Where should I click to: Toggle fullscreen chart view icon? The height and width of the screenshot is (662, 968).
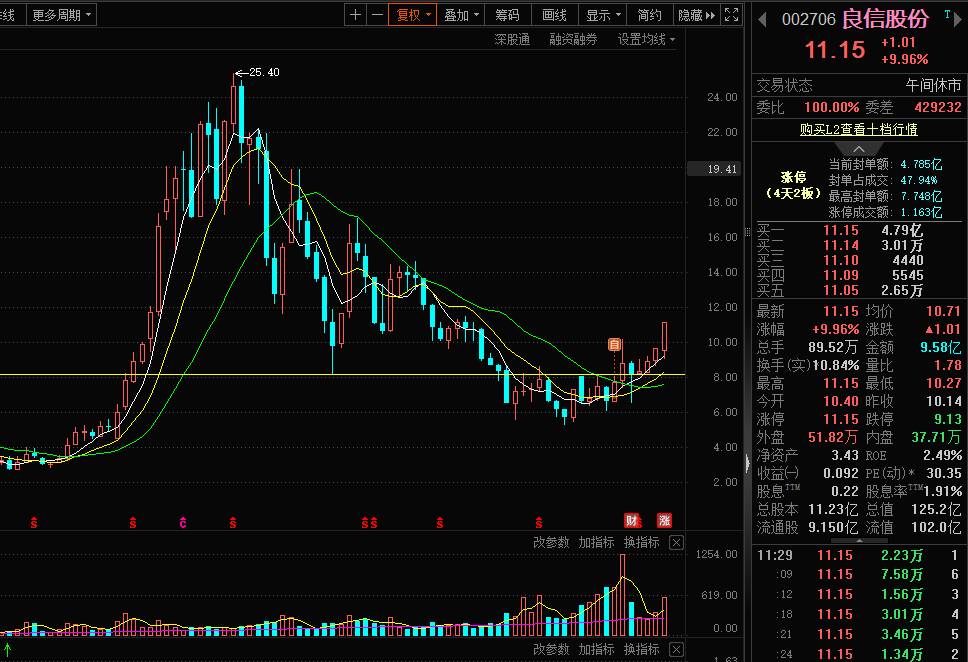pyautogui.click(x=732, y=15)
